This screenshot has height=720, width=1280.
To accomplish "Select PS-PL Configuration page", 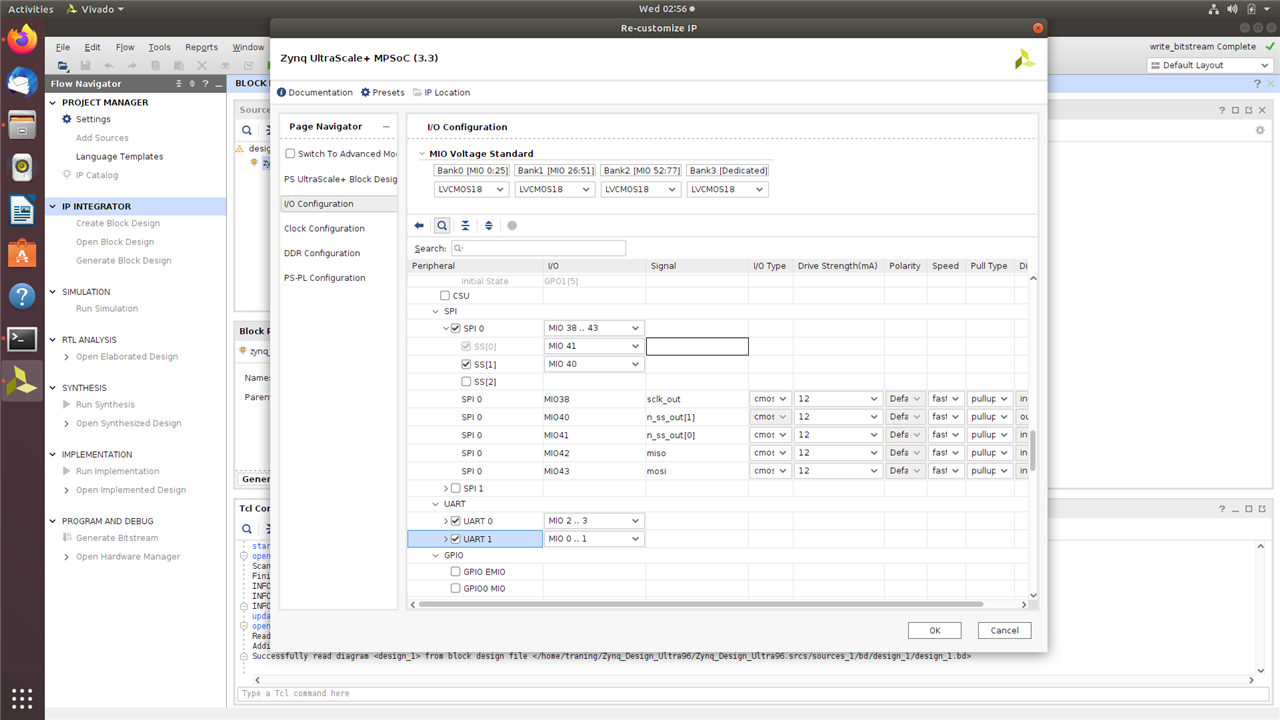I will (x=325, y=278).
